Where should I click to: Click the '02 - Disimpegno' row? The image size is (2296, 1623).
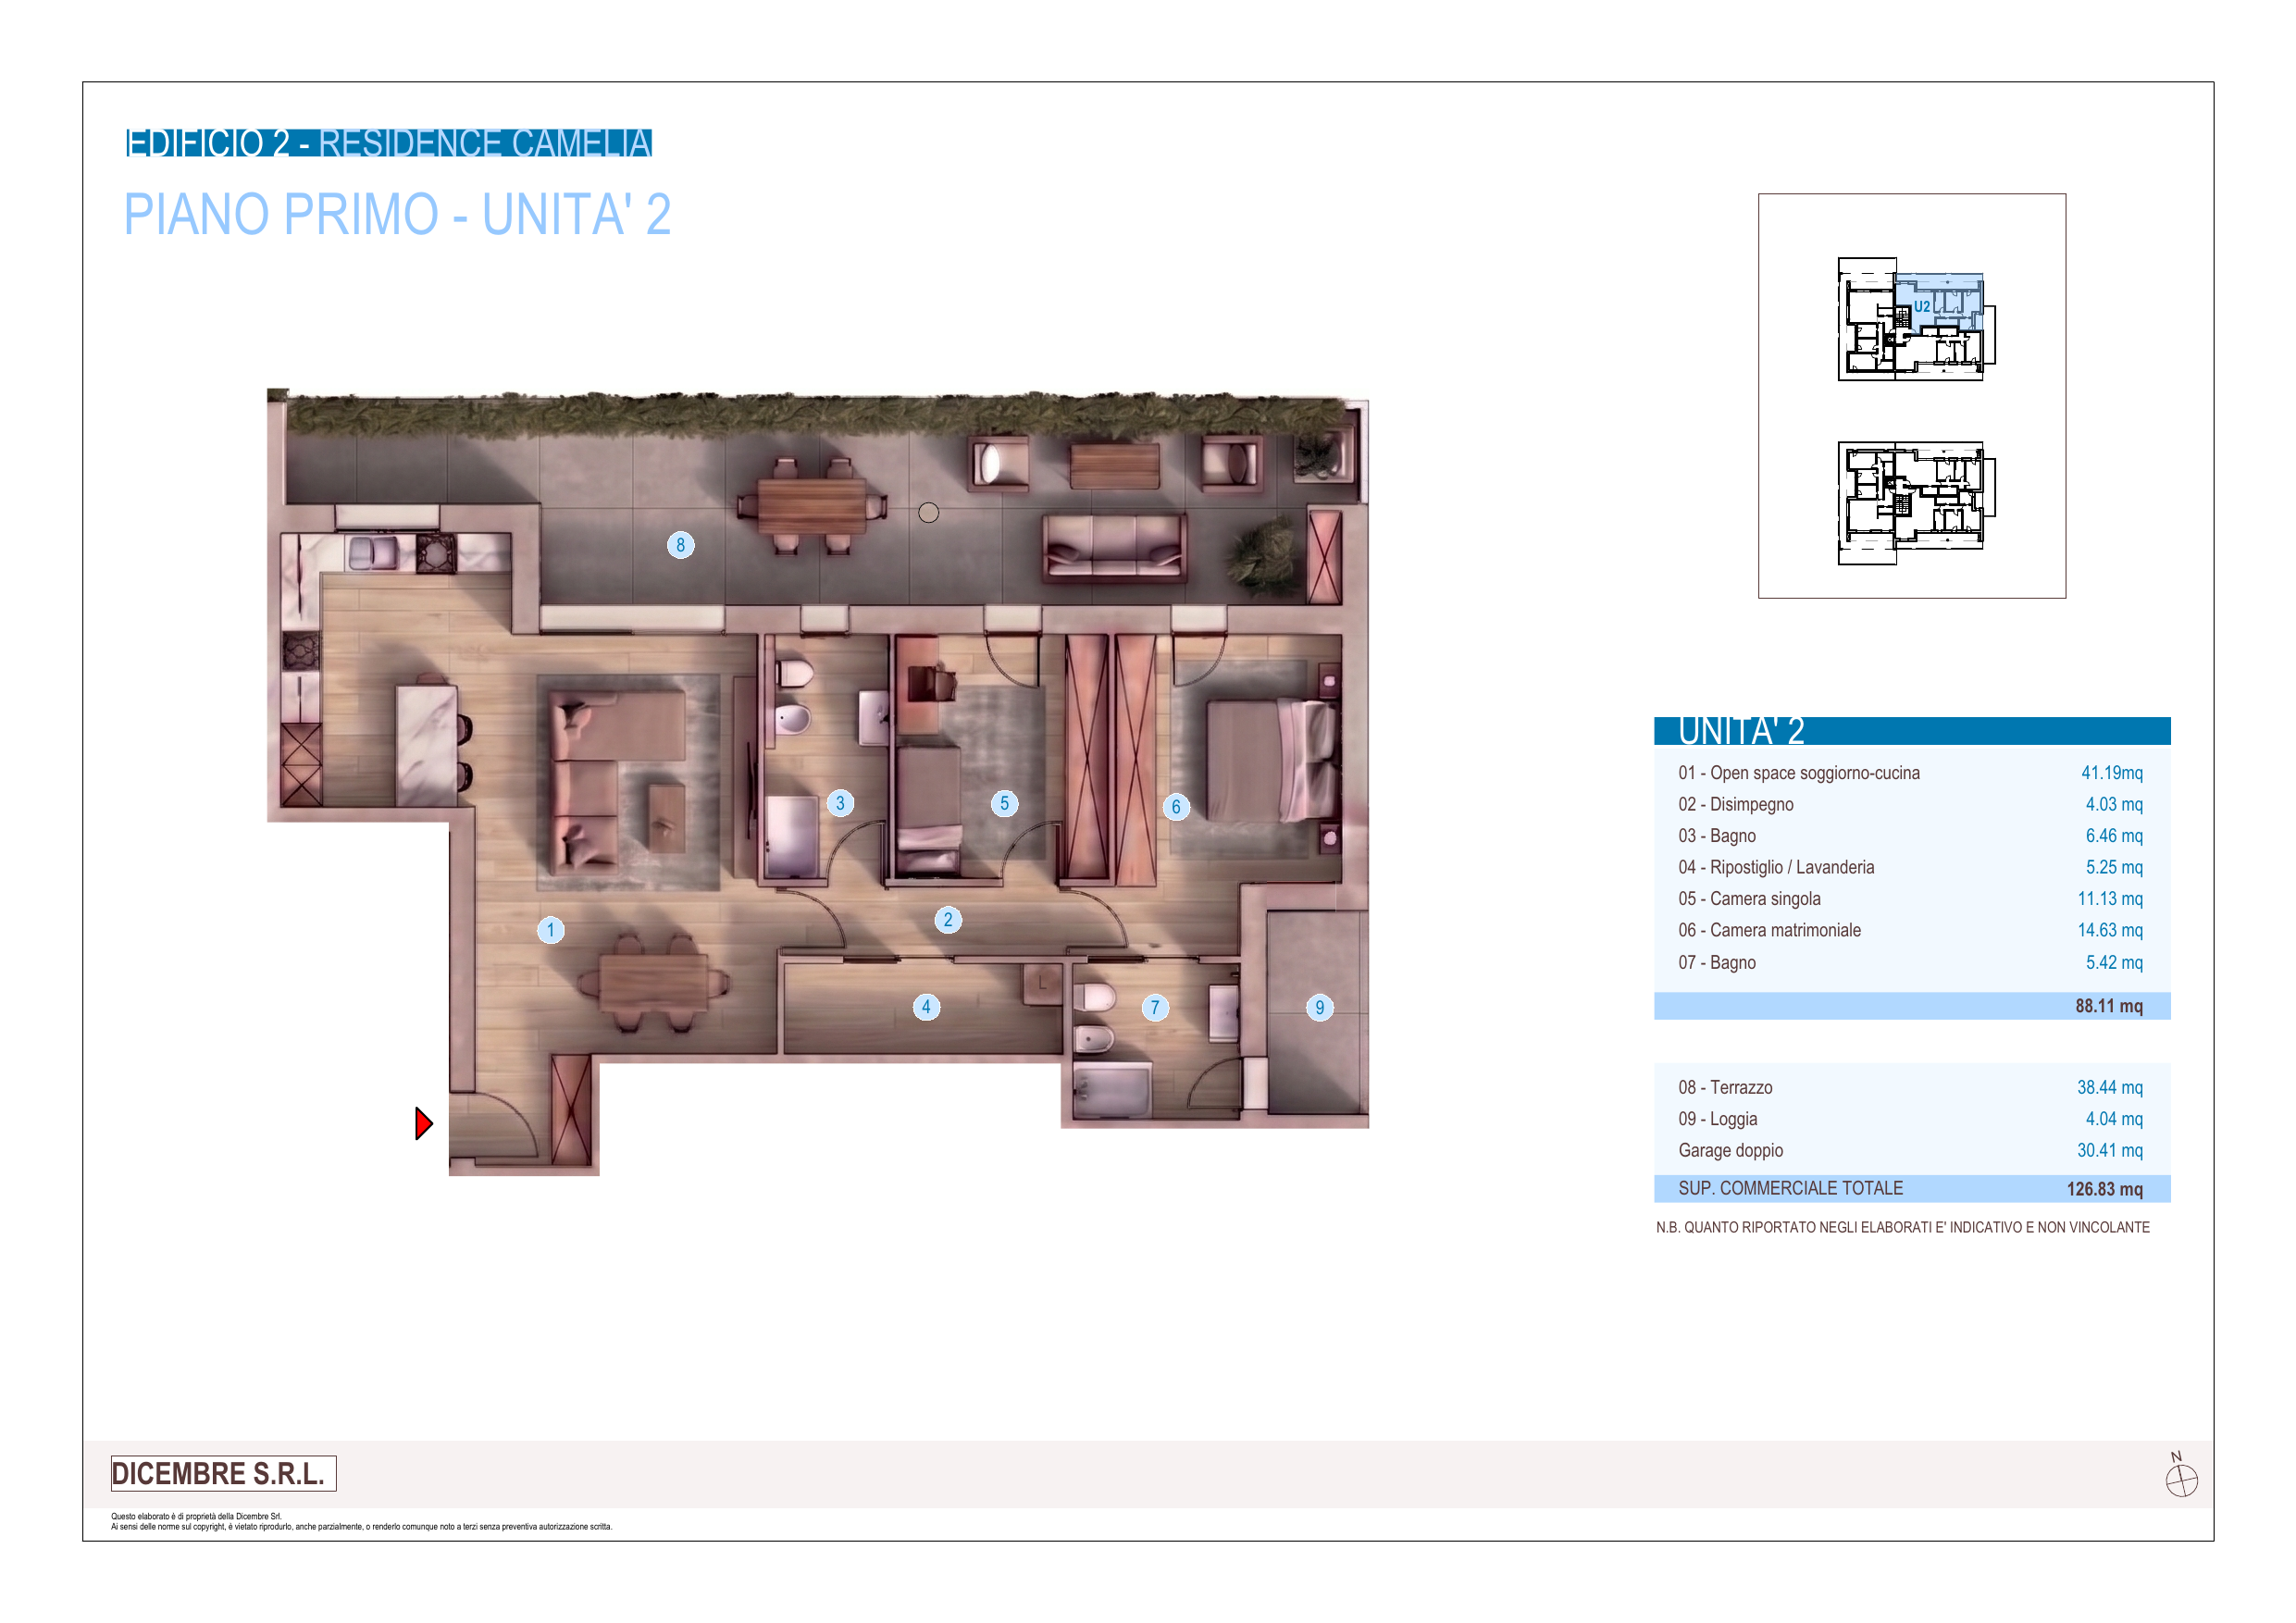[1912, 805]
